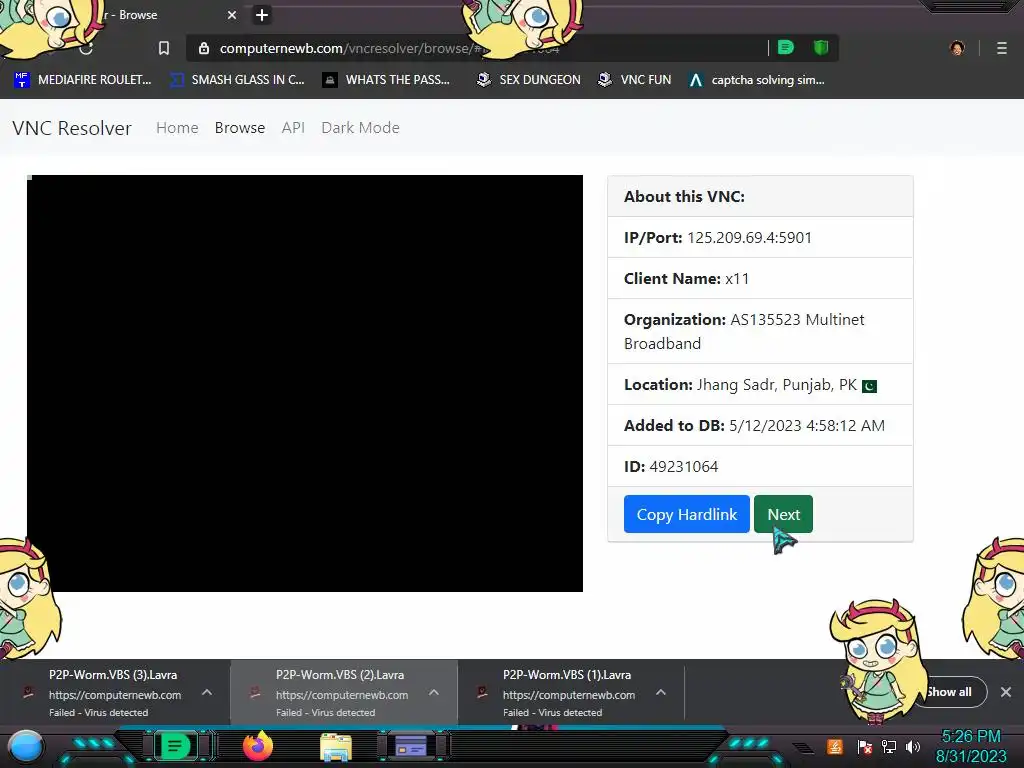Open the purple window app in taskbar

tap(411, 746)
